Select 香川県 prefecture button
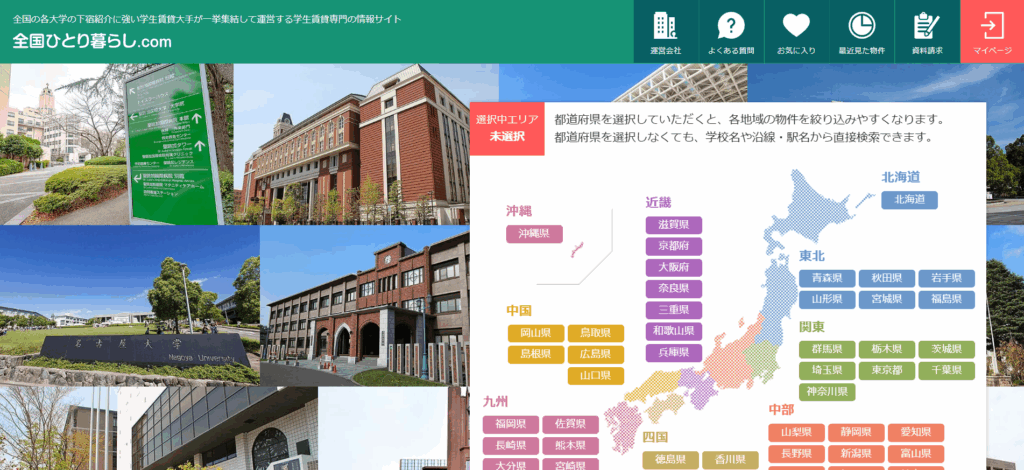1024x470 pixels. 730,460
